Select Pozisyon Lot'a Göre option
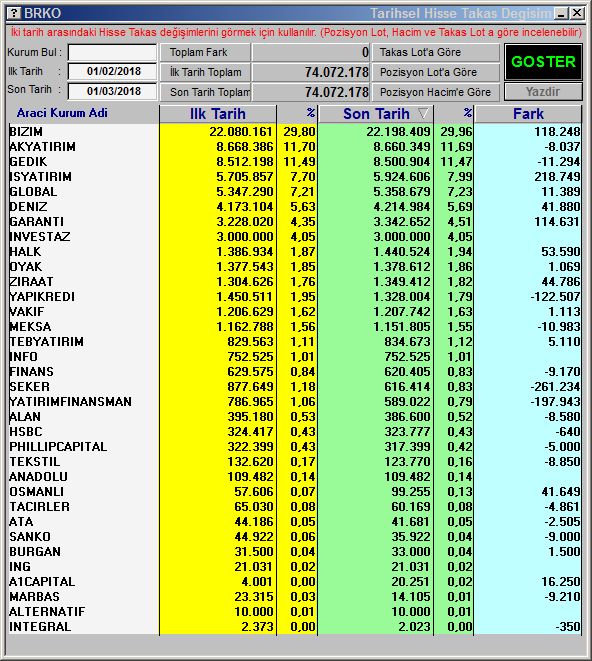The width and height of the screenshot is (592, 661). 436,72
